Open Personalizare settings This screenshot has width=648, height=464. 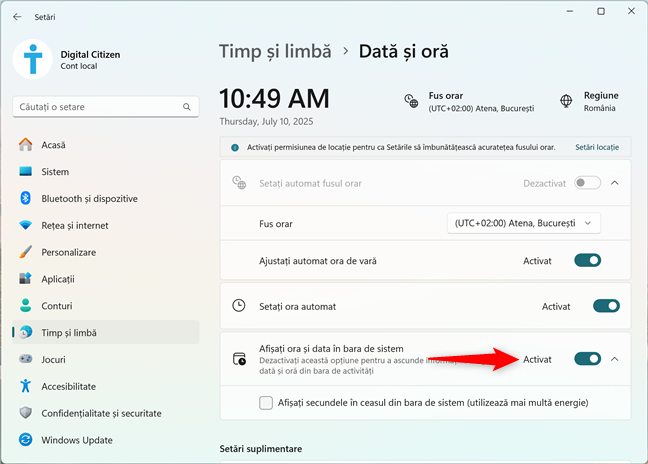[x=106, y=252]
